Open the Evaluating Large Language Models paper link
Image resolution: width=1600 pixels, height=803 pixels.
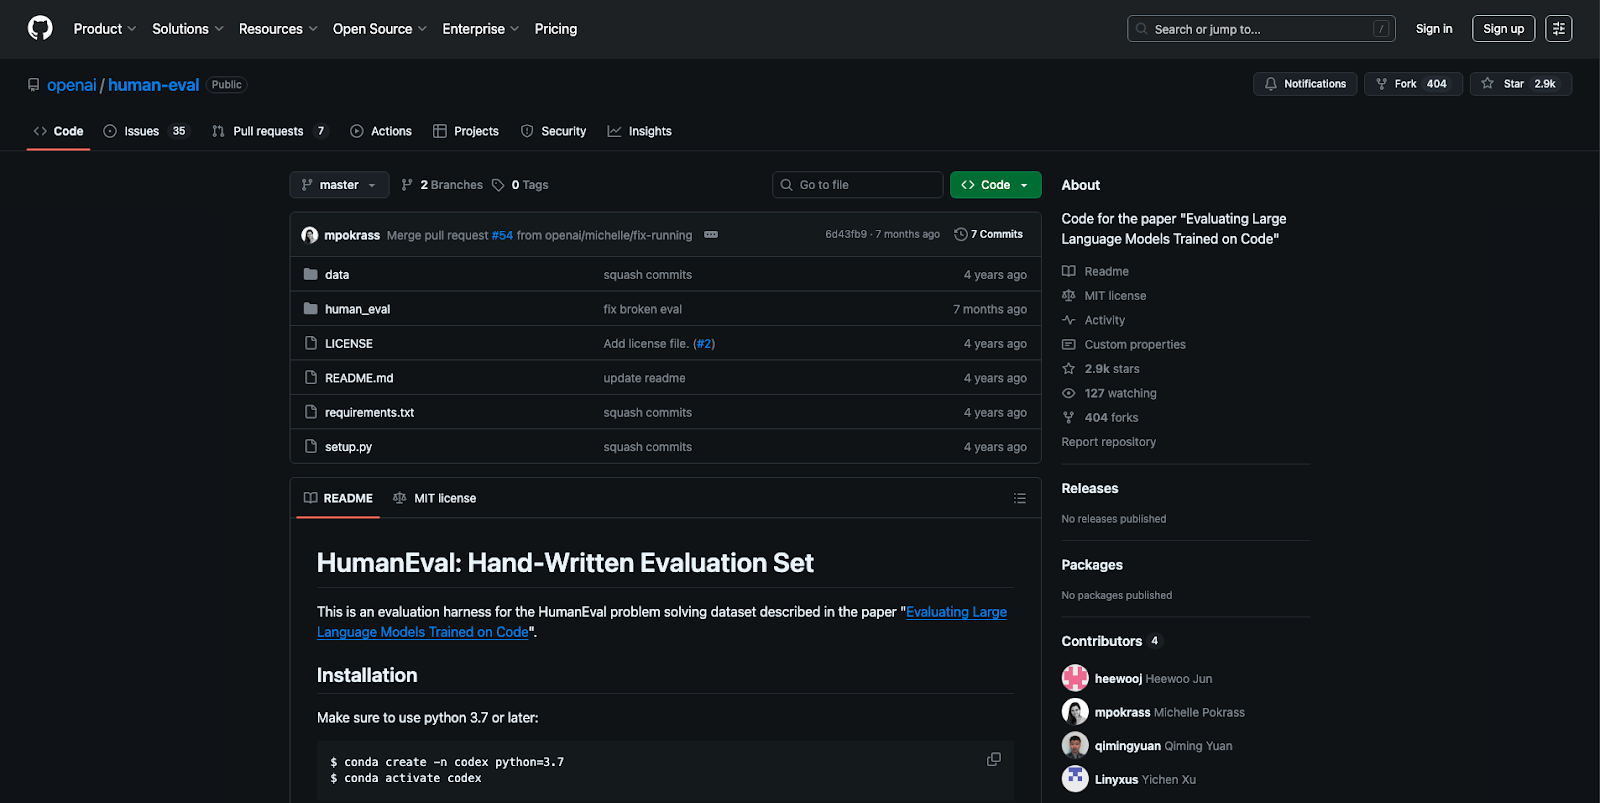(x=662, y=622)
